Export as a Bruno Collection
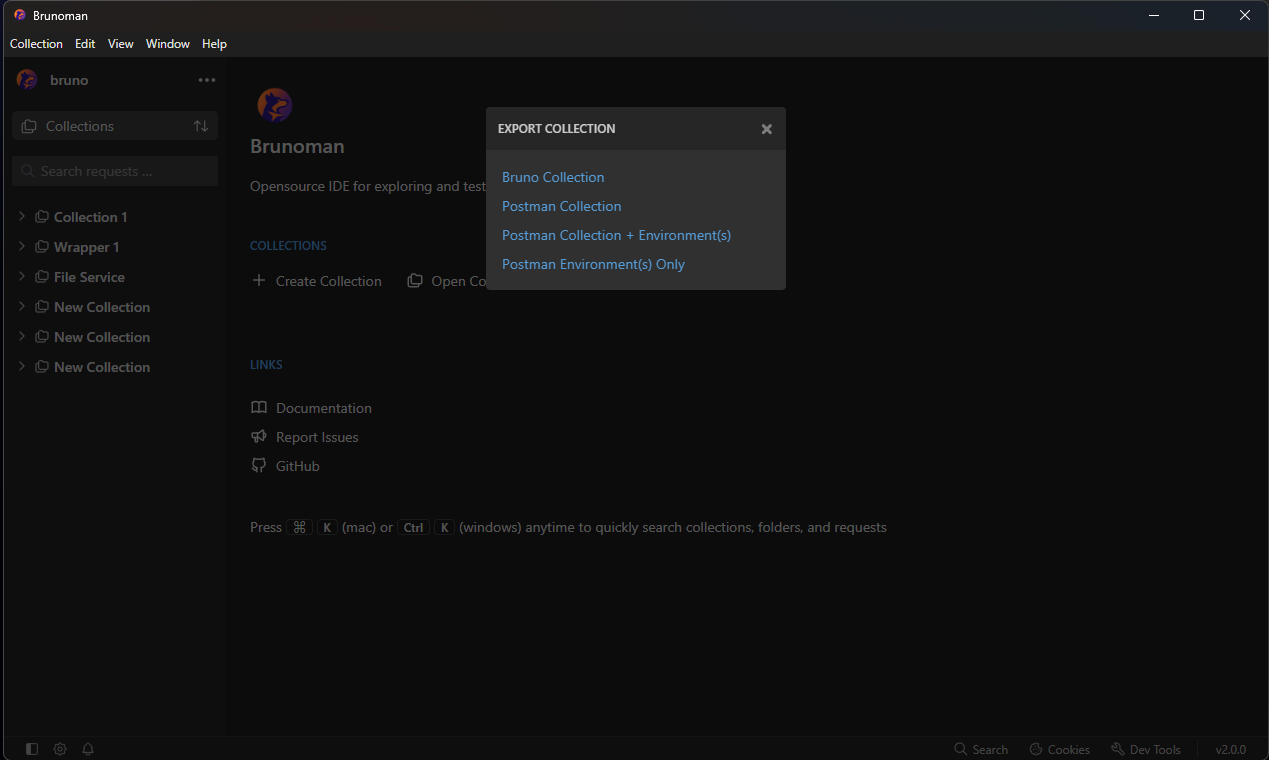Viewport: 1269px width, 760px height. click(x=552, y=176)
